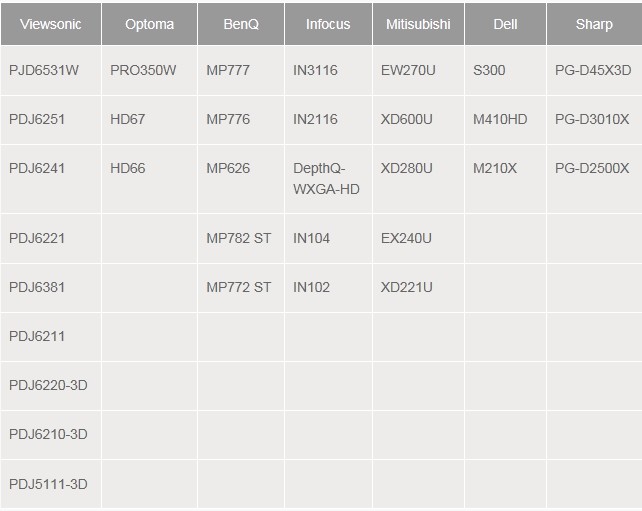Image resolution: width=642 pixels, height=511 pixels.
Task: Click the Mitsubishi header cell
Action: click(x=418, y=24)
